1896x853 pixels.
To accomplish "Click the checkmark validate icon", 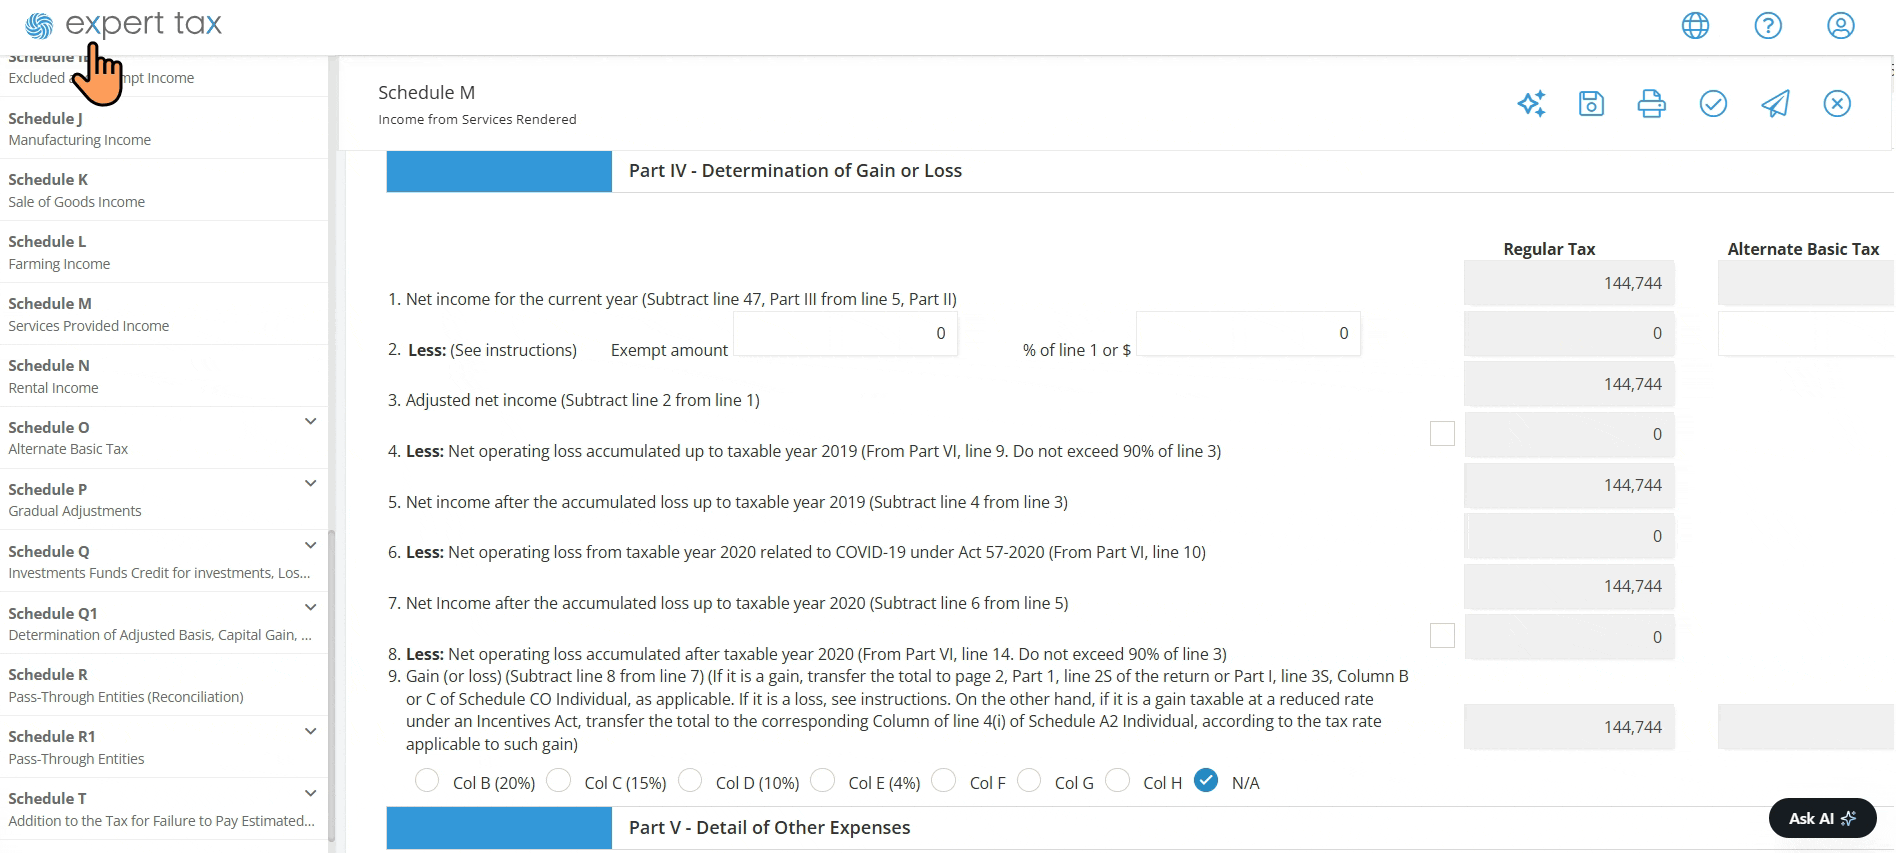I will [1713, 104].
